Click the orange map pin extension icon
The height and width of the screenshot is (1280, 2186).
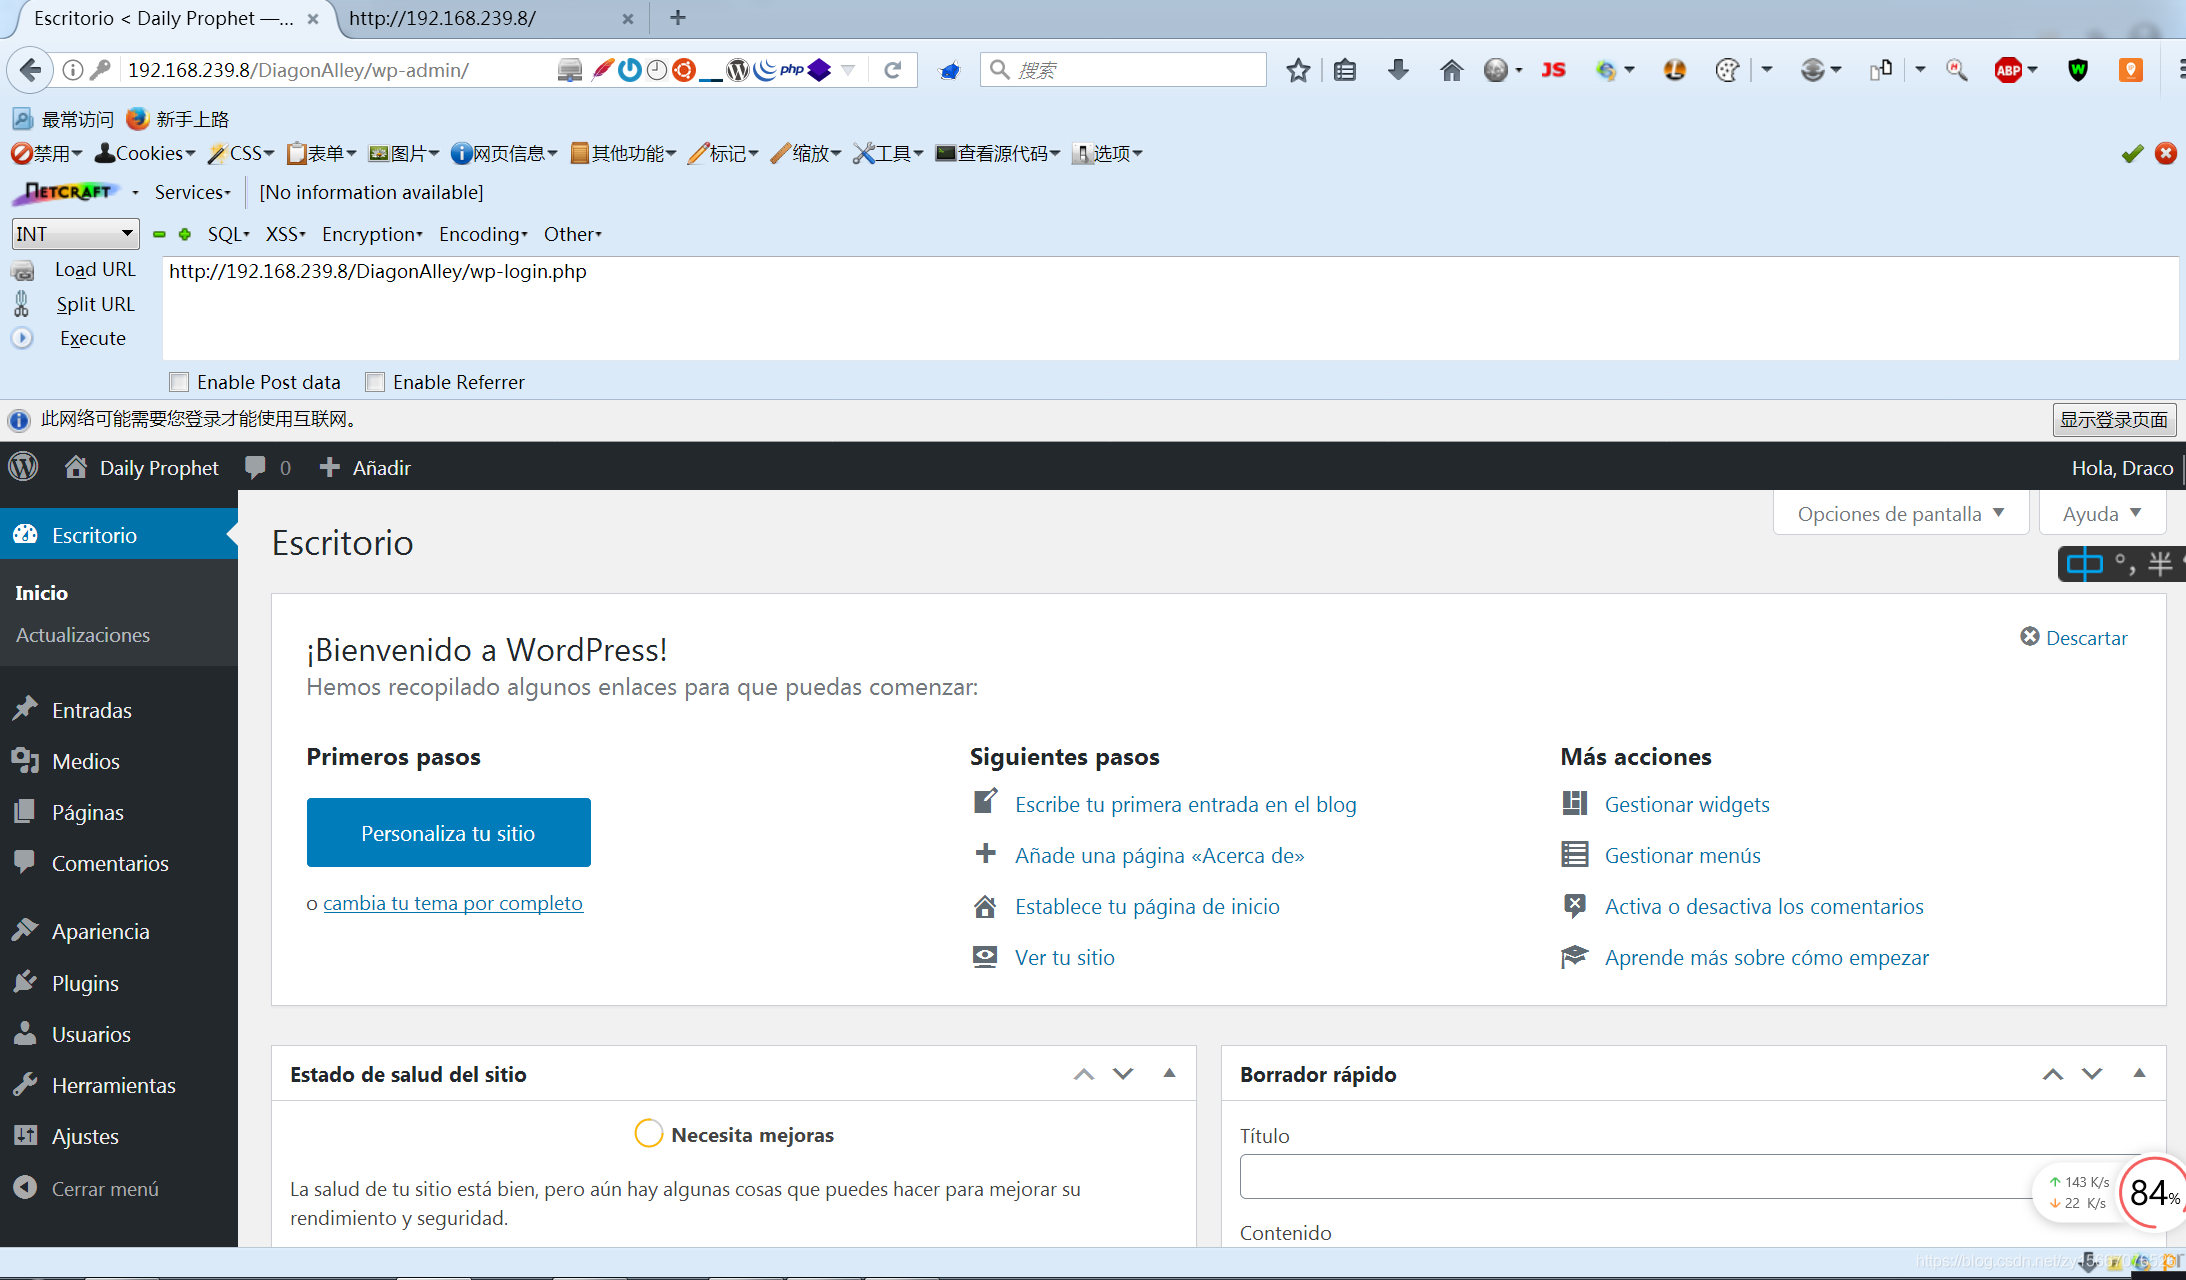(2131, 70)
